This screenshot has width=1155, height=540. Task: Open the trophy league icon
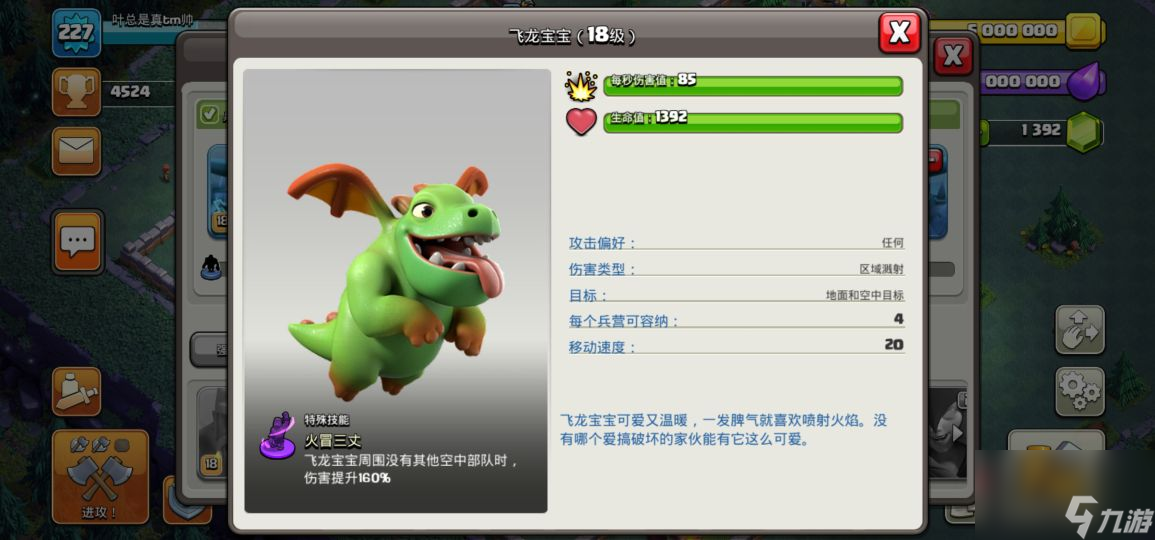pyautogui.click(x=77, y=91)
